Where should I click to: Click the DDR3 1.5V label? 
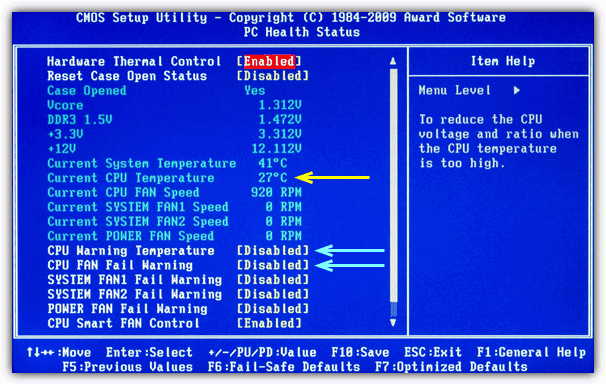pos(80,119)
